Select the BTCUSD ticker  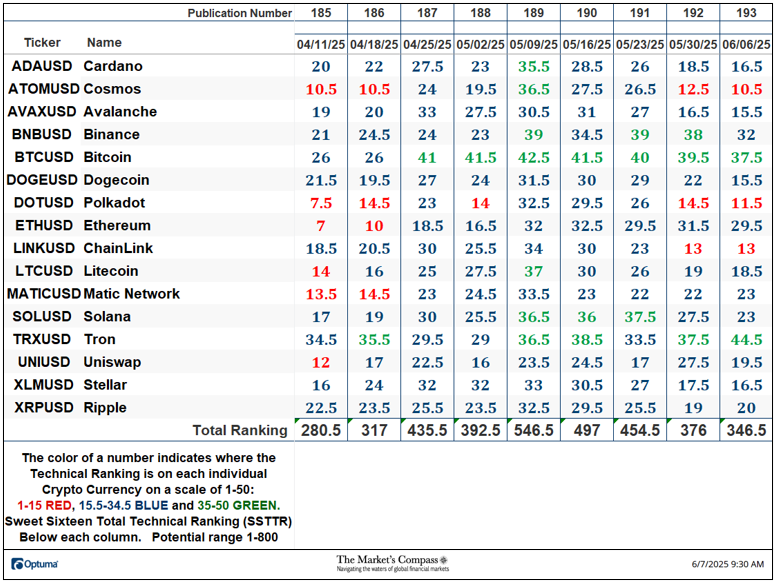[x=44, y=157]
